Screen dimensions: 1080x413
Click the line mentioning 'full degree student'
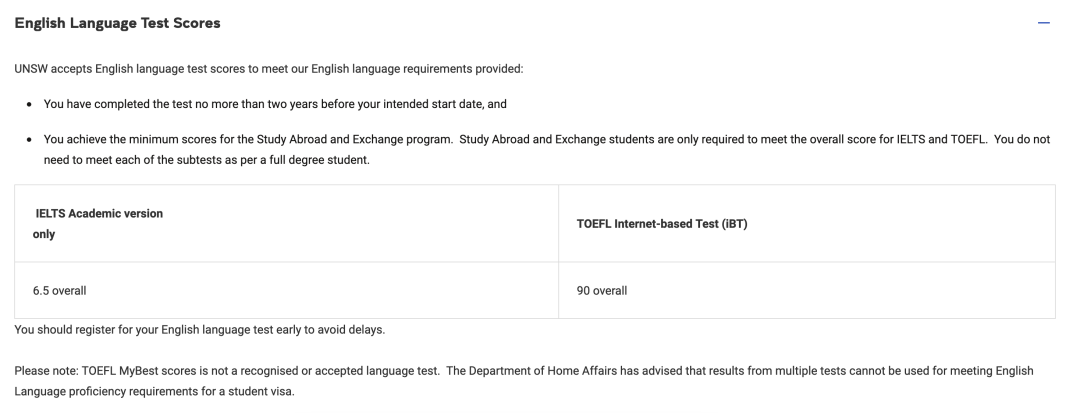tap(207, 161)
